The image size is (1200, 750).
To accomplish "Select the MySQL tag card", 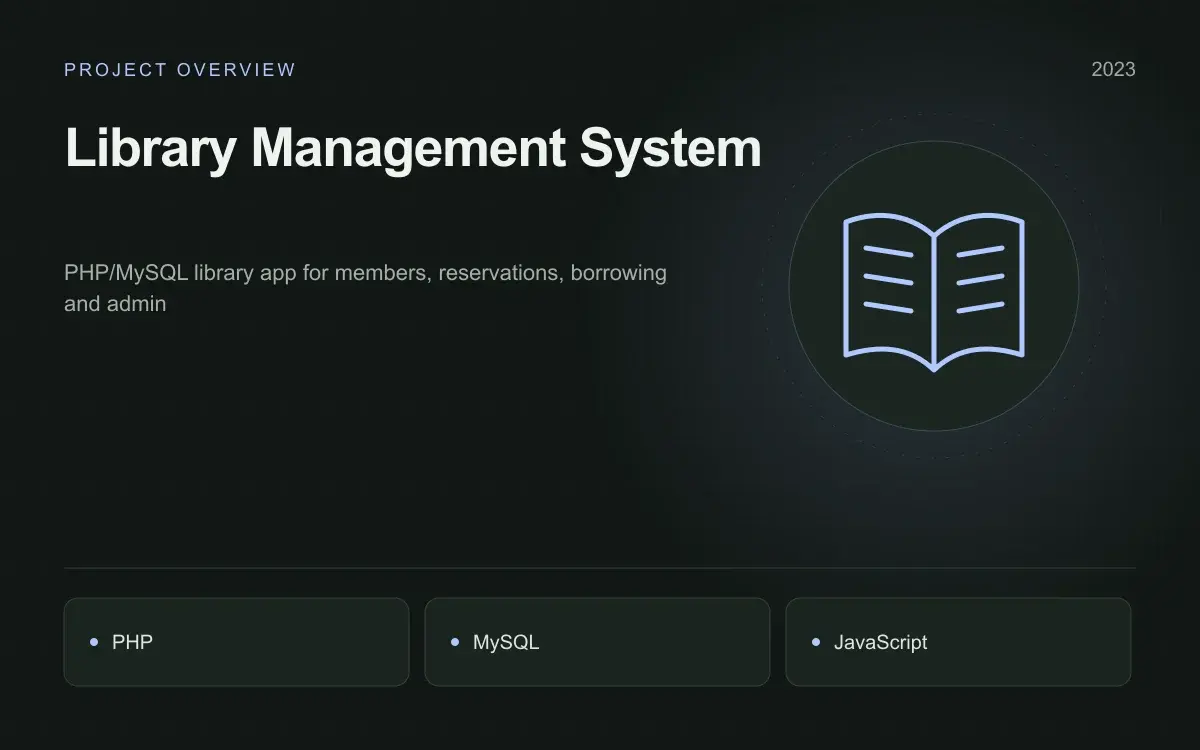I will [597, 642].
